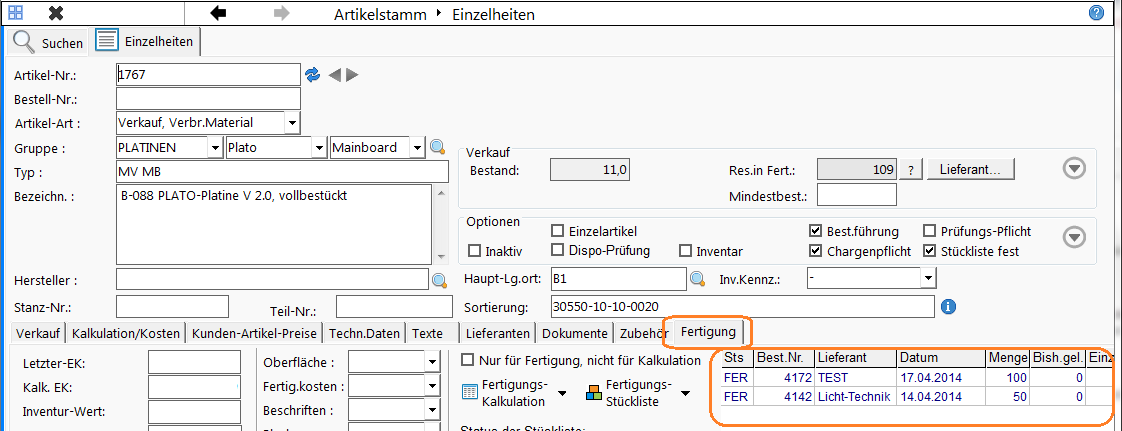
Task: Open the Plato subgroup dropdown
Action: click(x=320, y=147)
